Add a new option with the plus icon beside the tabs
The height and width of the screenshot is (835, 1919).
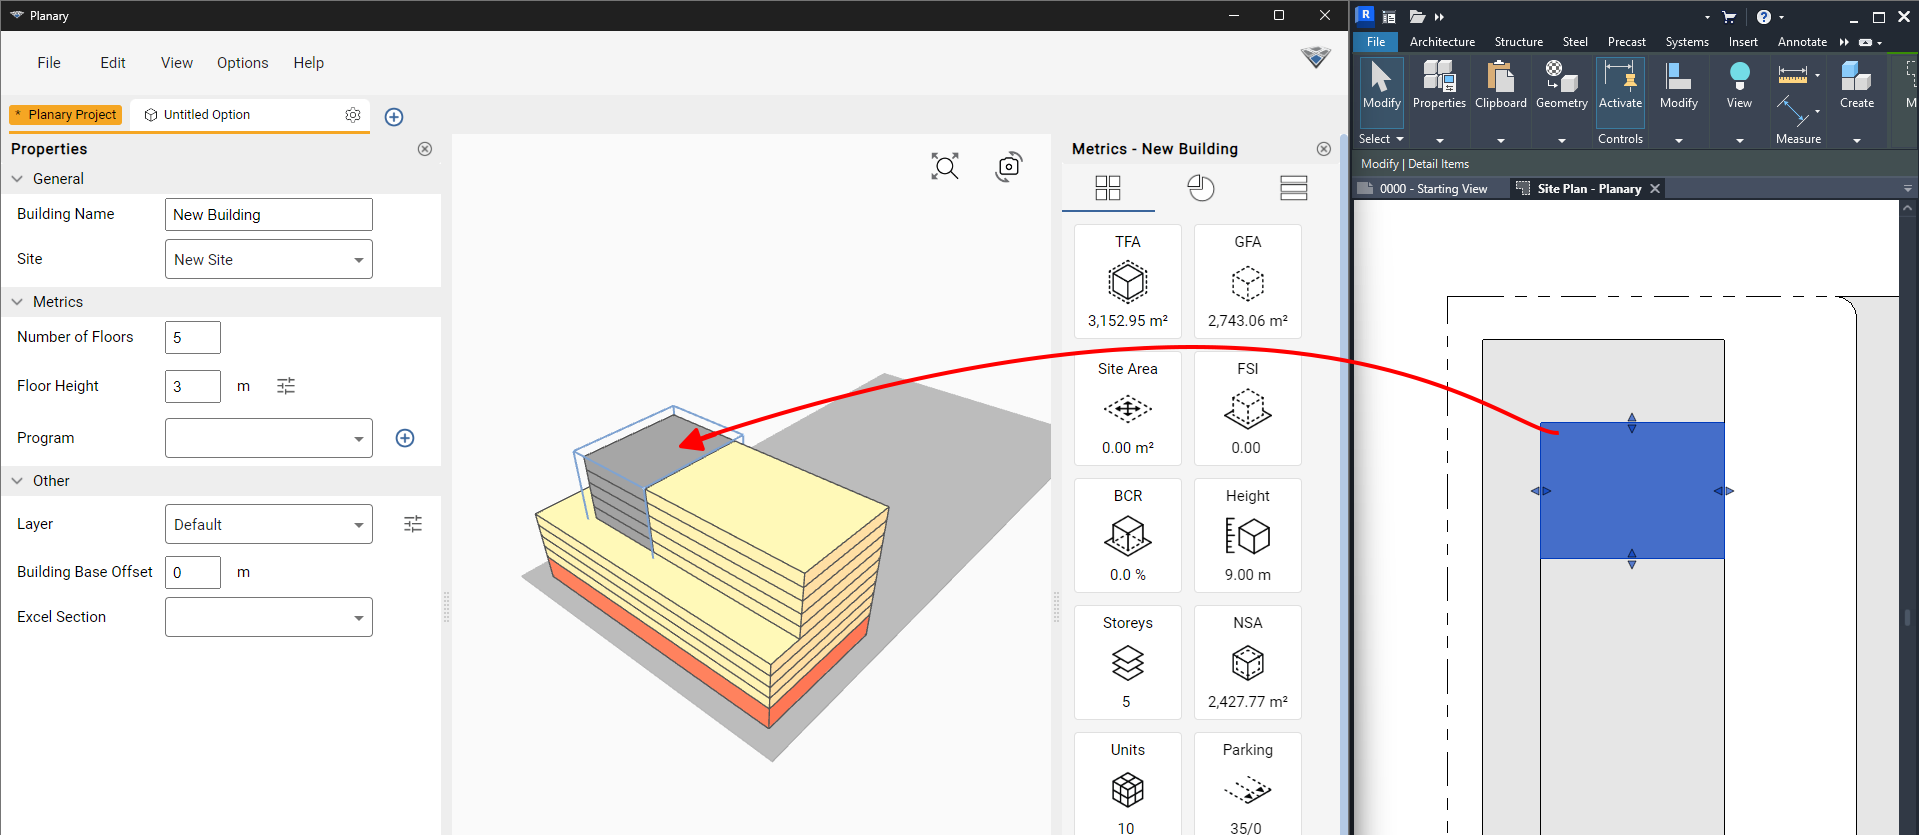pyautogui.click(x=394, y=117)
